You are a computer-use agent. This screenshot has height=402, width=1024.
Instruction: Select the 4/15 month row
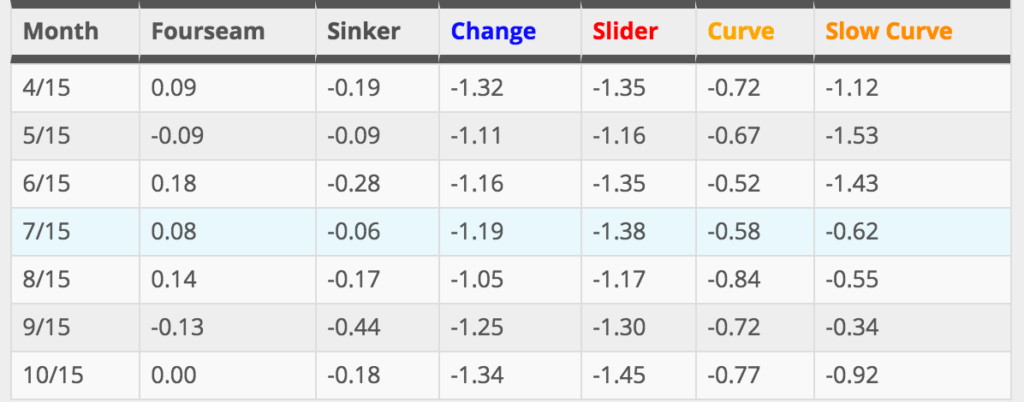coord(511,87)
